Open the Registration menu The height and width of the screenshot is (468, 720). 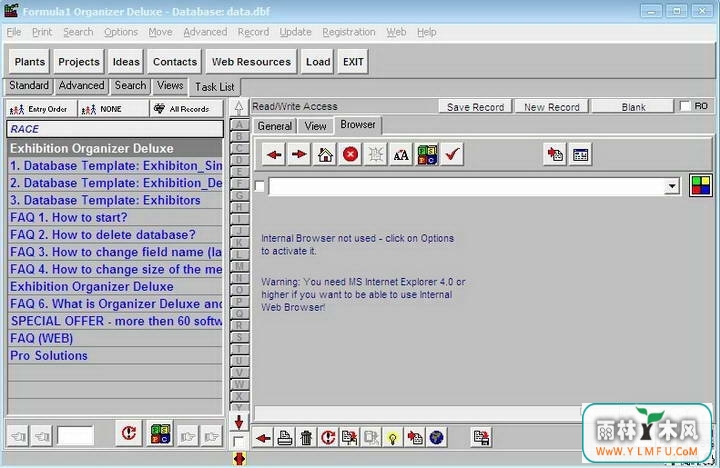[349, 32]
